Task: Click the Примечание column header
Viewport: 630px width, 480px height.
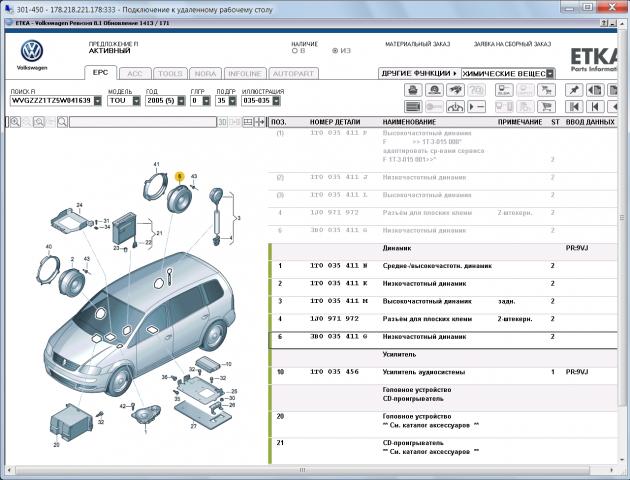Action: point(520,122)
